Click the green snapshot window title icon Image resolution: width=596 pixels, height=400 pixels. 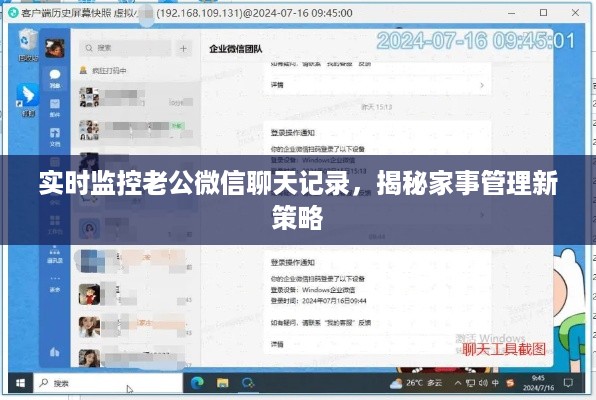[x=13, y=13]
